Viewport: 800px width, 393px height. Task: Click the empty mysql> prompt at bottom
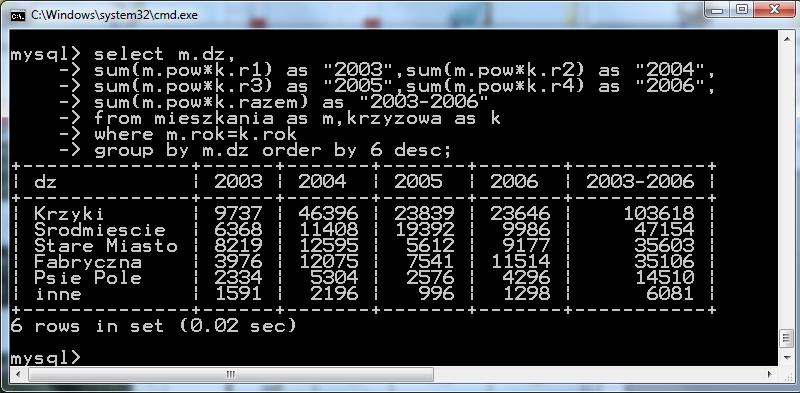[x=46, y=358]
